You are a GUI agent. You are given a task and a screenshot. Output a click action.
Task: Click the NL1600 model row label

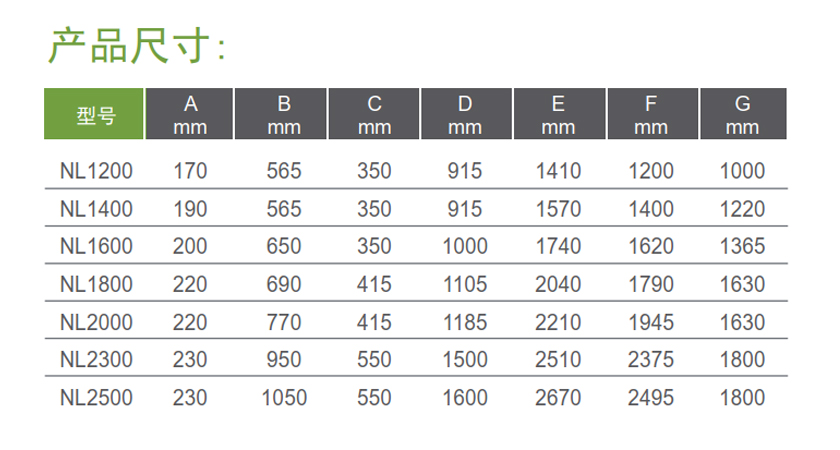pos(96,246)
